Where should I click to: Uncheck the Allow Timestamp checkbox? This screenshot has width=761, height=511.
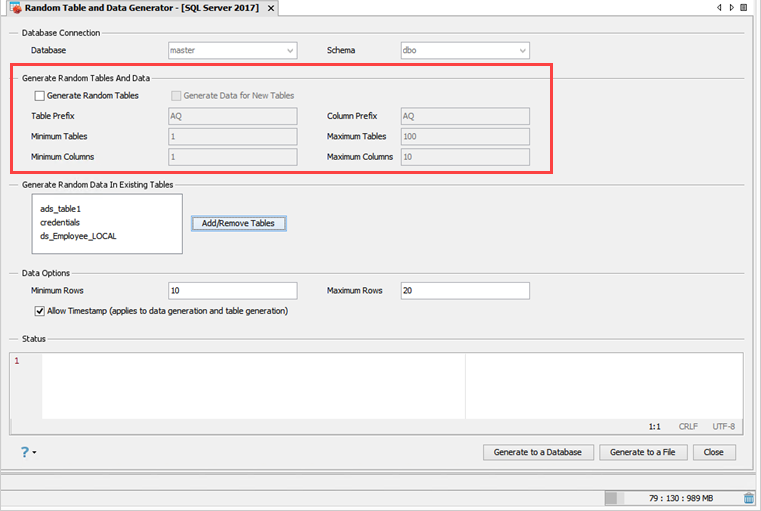[x=40, y=311]
